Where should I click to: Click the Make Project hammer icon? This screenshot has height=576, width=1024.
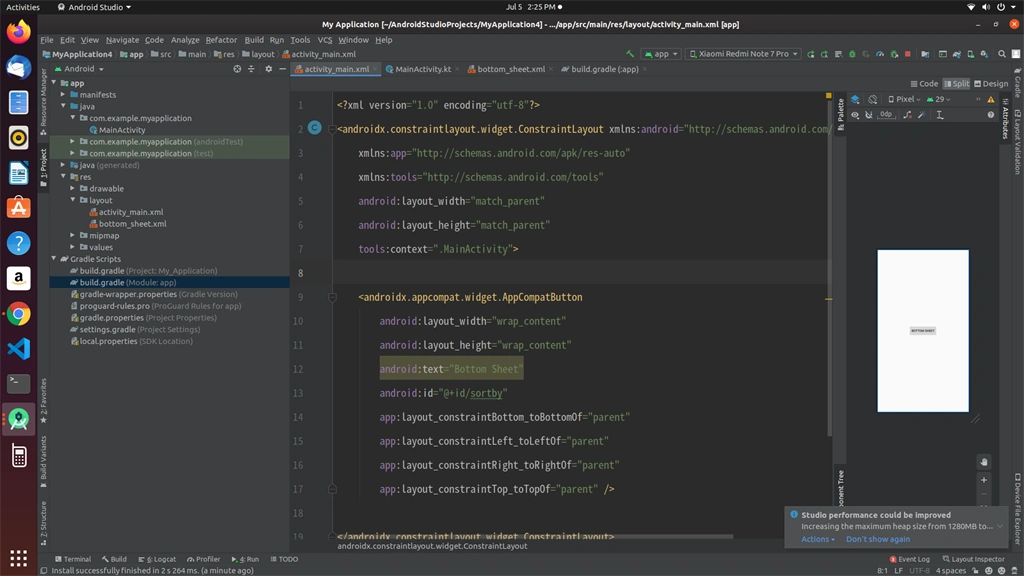point(630,54)
